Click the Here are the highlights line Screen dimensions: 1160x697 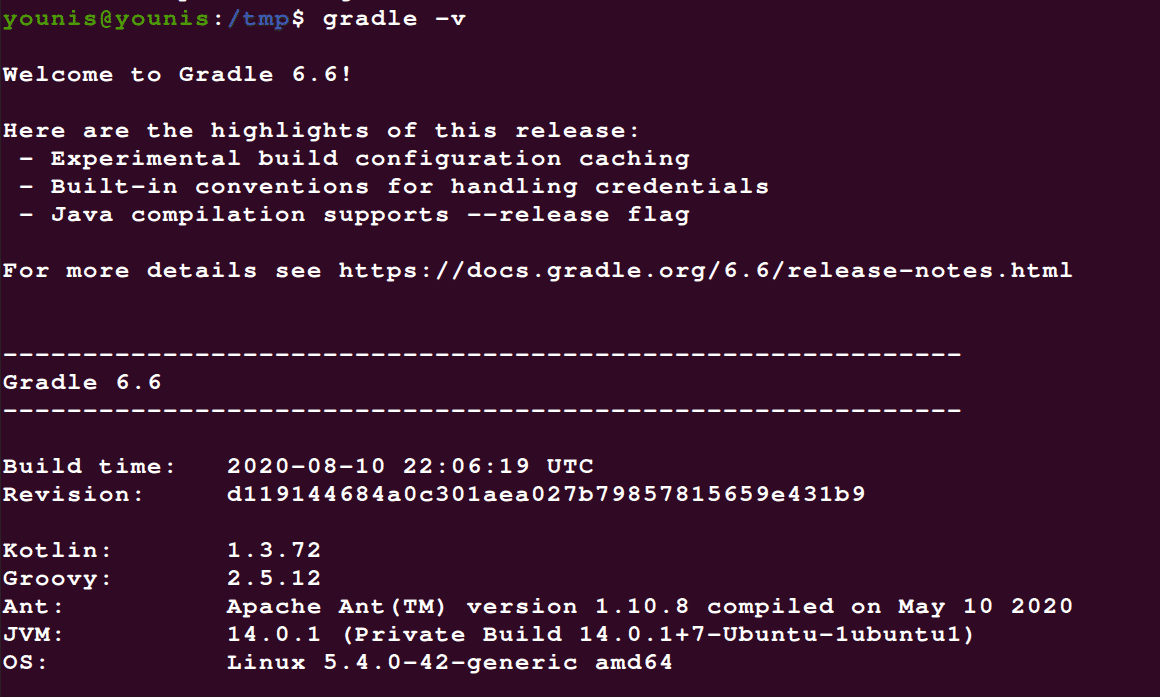[x=321, y=131]
